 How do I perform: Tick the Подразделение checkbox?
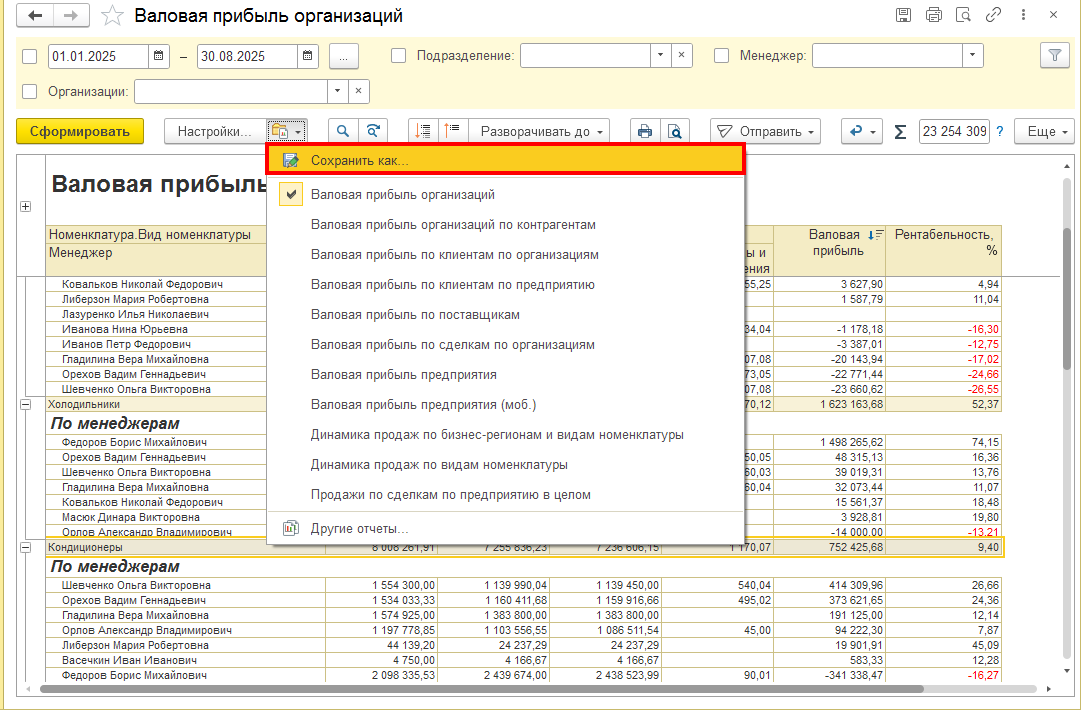(x=398, y=56)
